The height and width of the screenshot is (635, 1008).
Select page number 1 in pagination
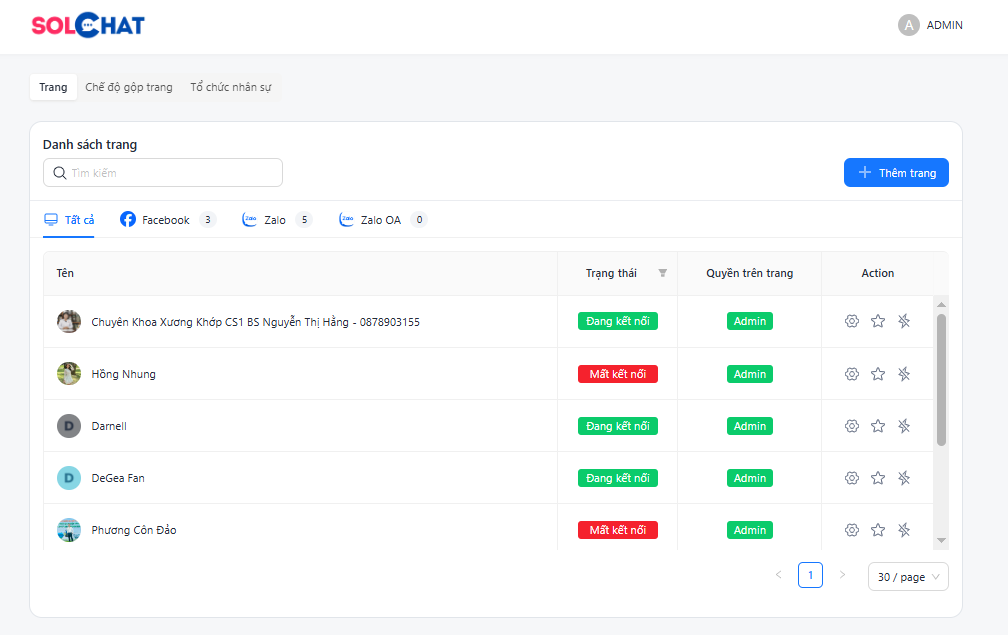tap(810, 575)
